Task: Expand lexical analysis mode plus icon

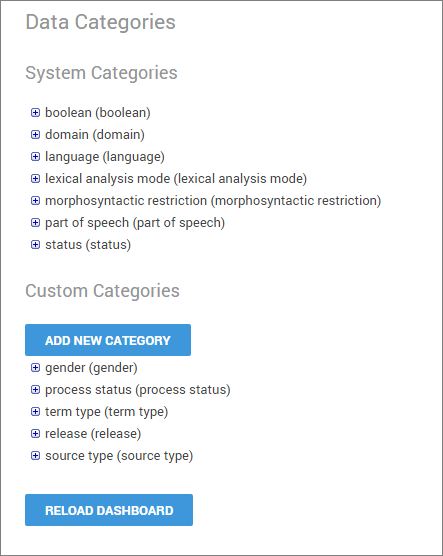Action: 35,178
